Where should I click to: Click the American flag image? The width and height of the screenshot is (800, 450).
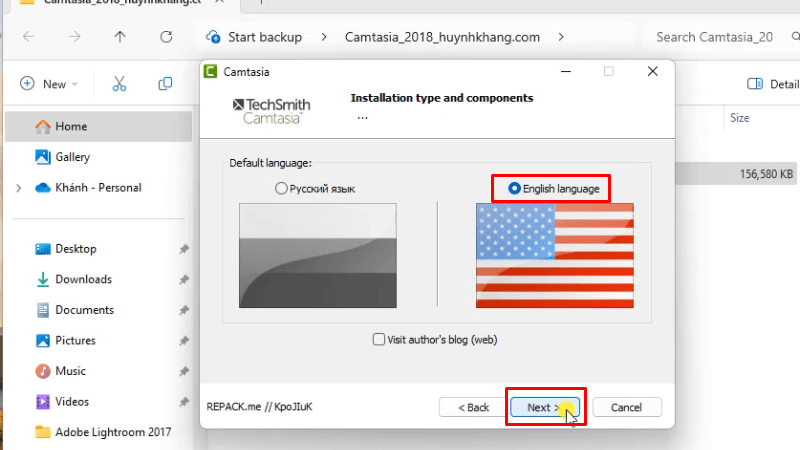tap(554, 254)
